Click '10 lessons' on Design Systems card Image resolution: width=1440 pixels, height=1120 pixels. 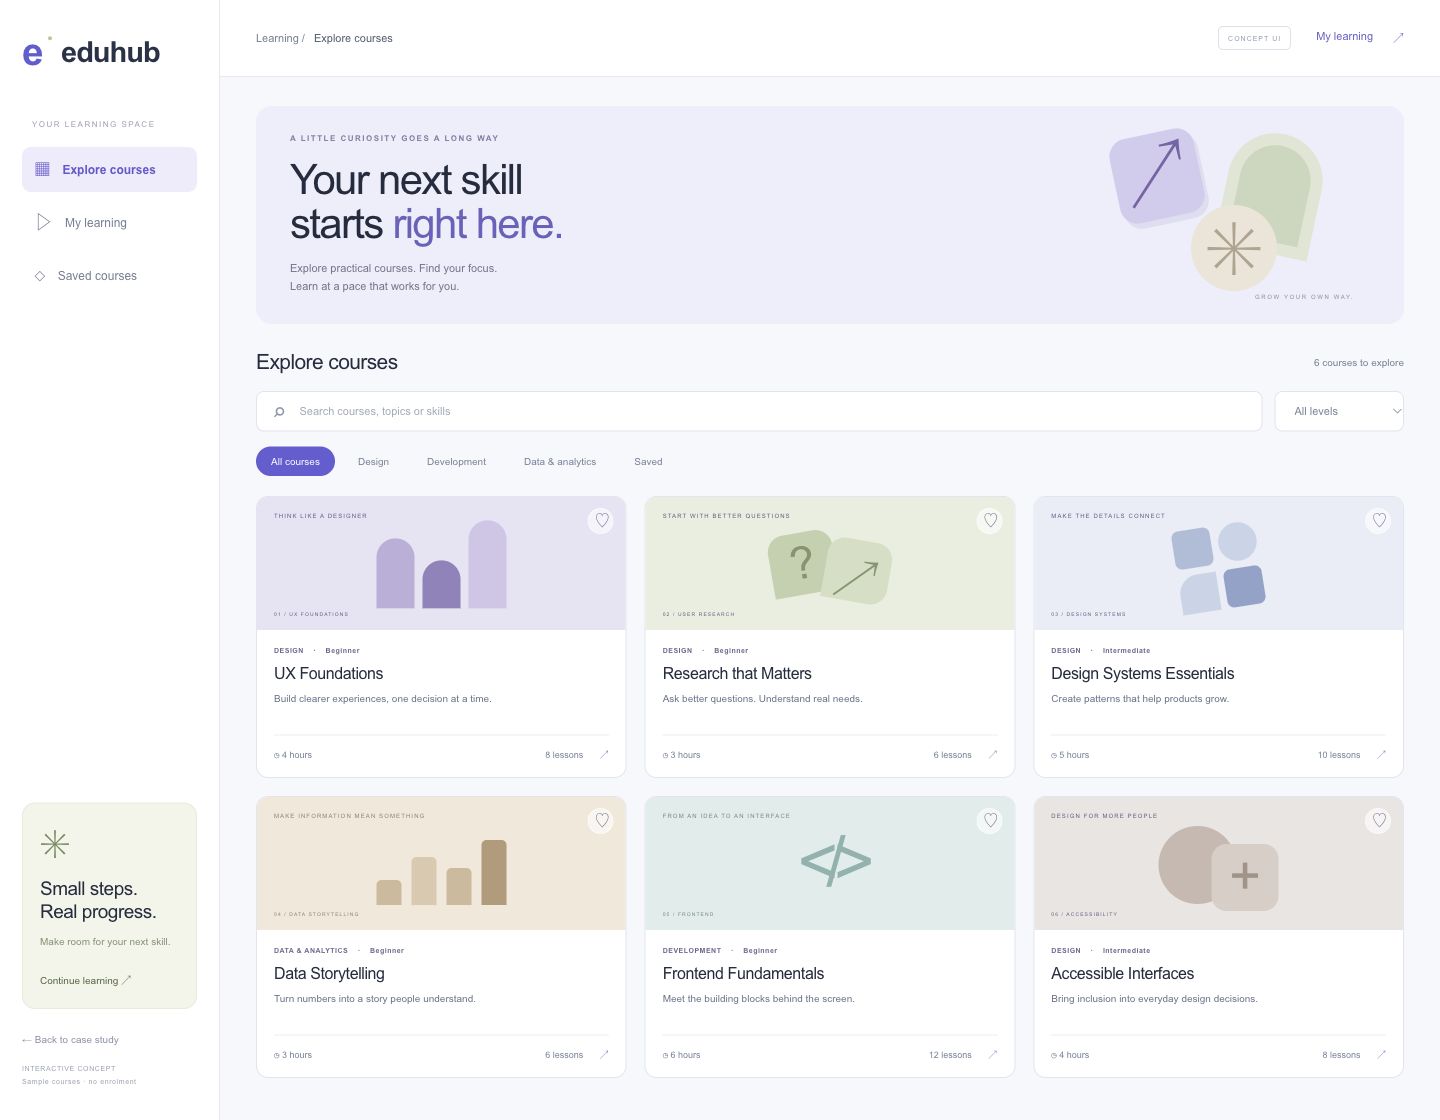click(x=1339, y=755)
